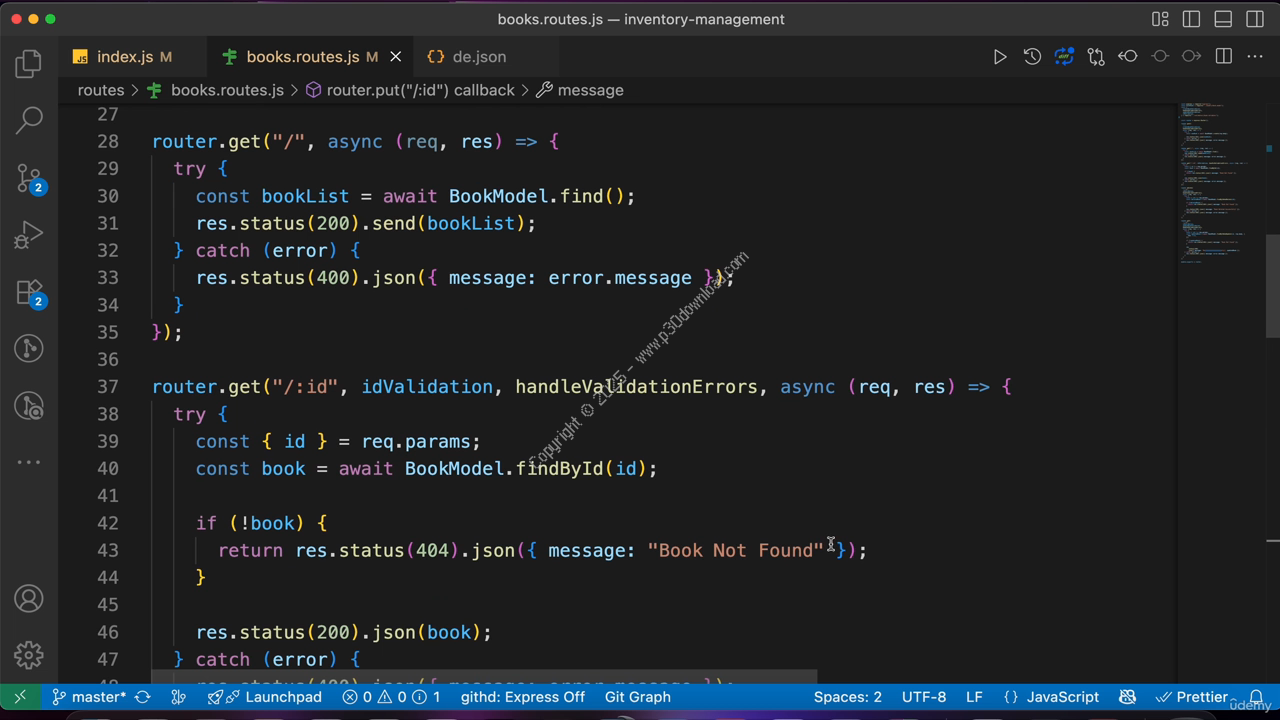
Task: Click the Run Code play icon
Action: click(999, 57)
